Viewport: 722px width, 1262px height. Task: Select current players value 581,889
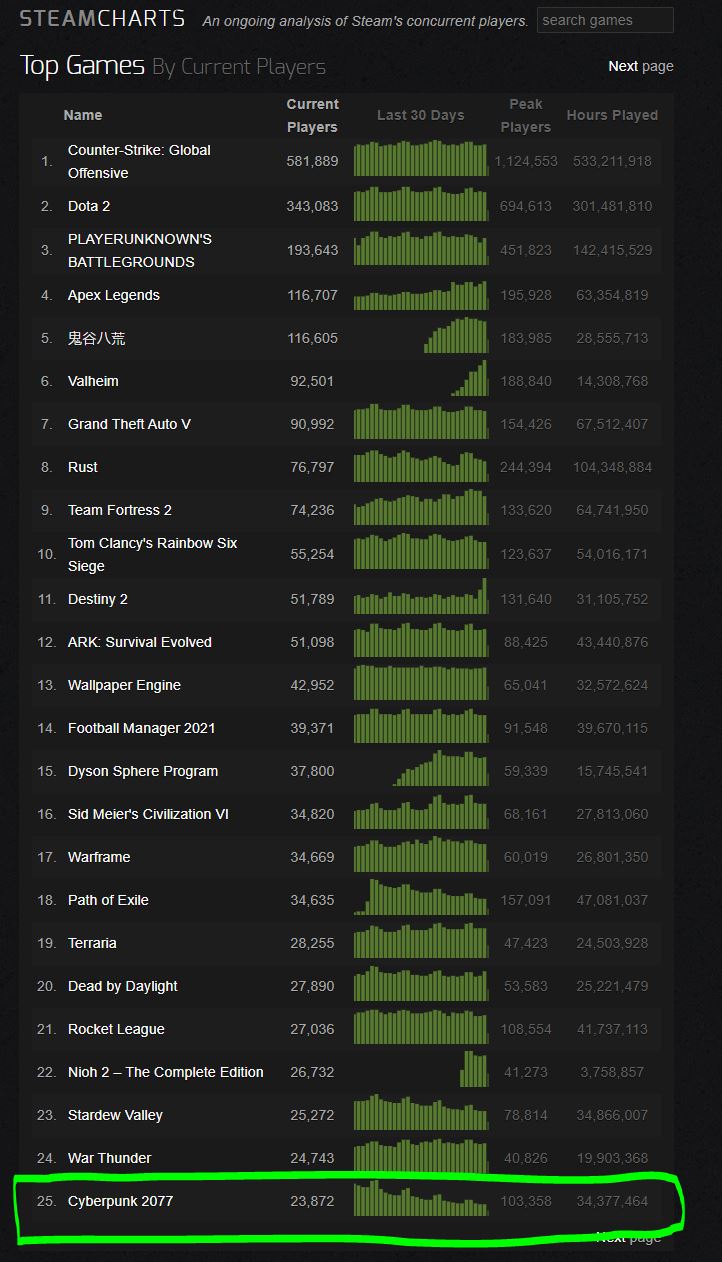click(312, 161)
